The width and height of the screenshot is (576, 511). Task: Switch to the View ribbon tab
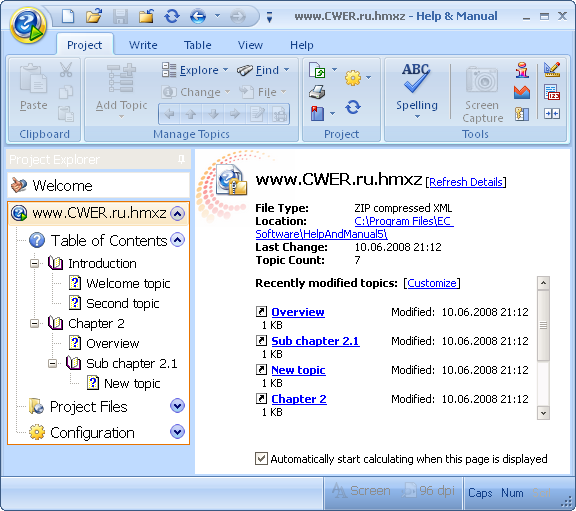pos(250,45)
